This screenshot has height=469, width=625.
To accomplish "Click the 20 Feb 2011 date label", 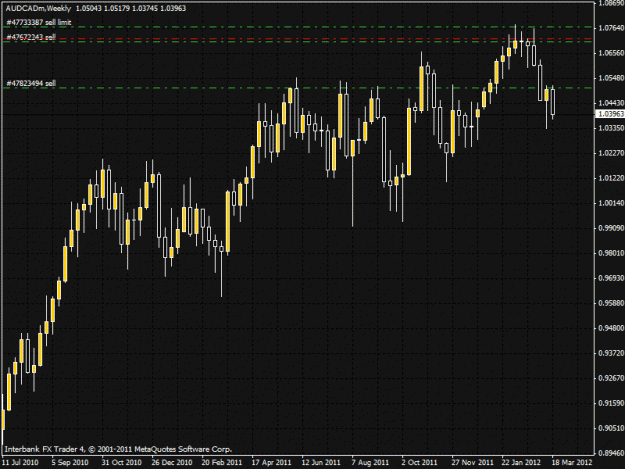I will point(222,462).
